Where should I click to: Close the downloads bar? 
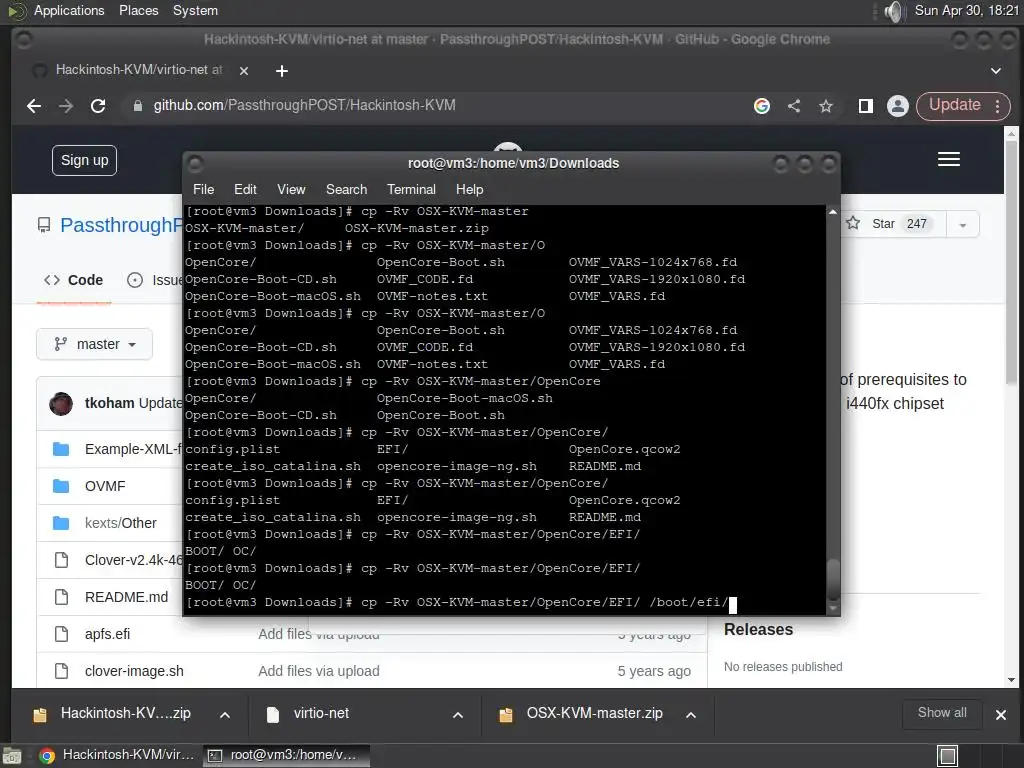(x=1000, y=715)
